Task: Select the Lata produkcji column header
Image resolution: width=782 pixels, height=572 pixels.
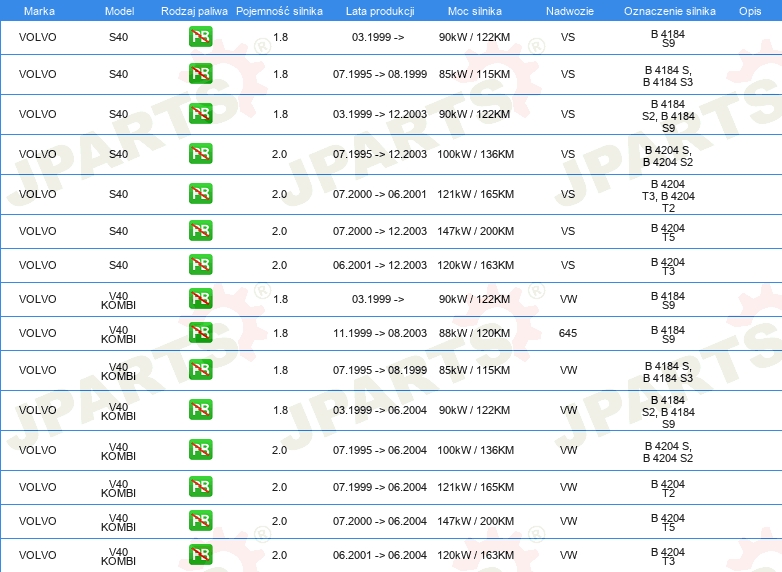Action: [x=380, y=11]
